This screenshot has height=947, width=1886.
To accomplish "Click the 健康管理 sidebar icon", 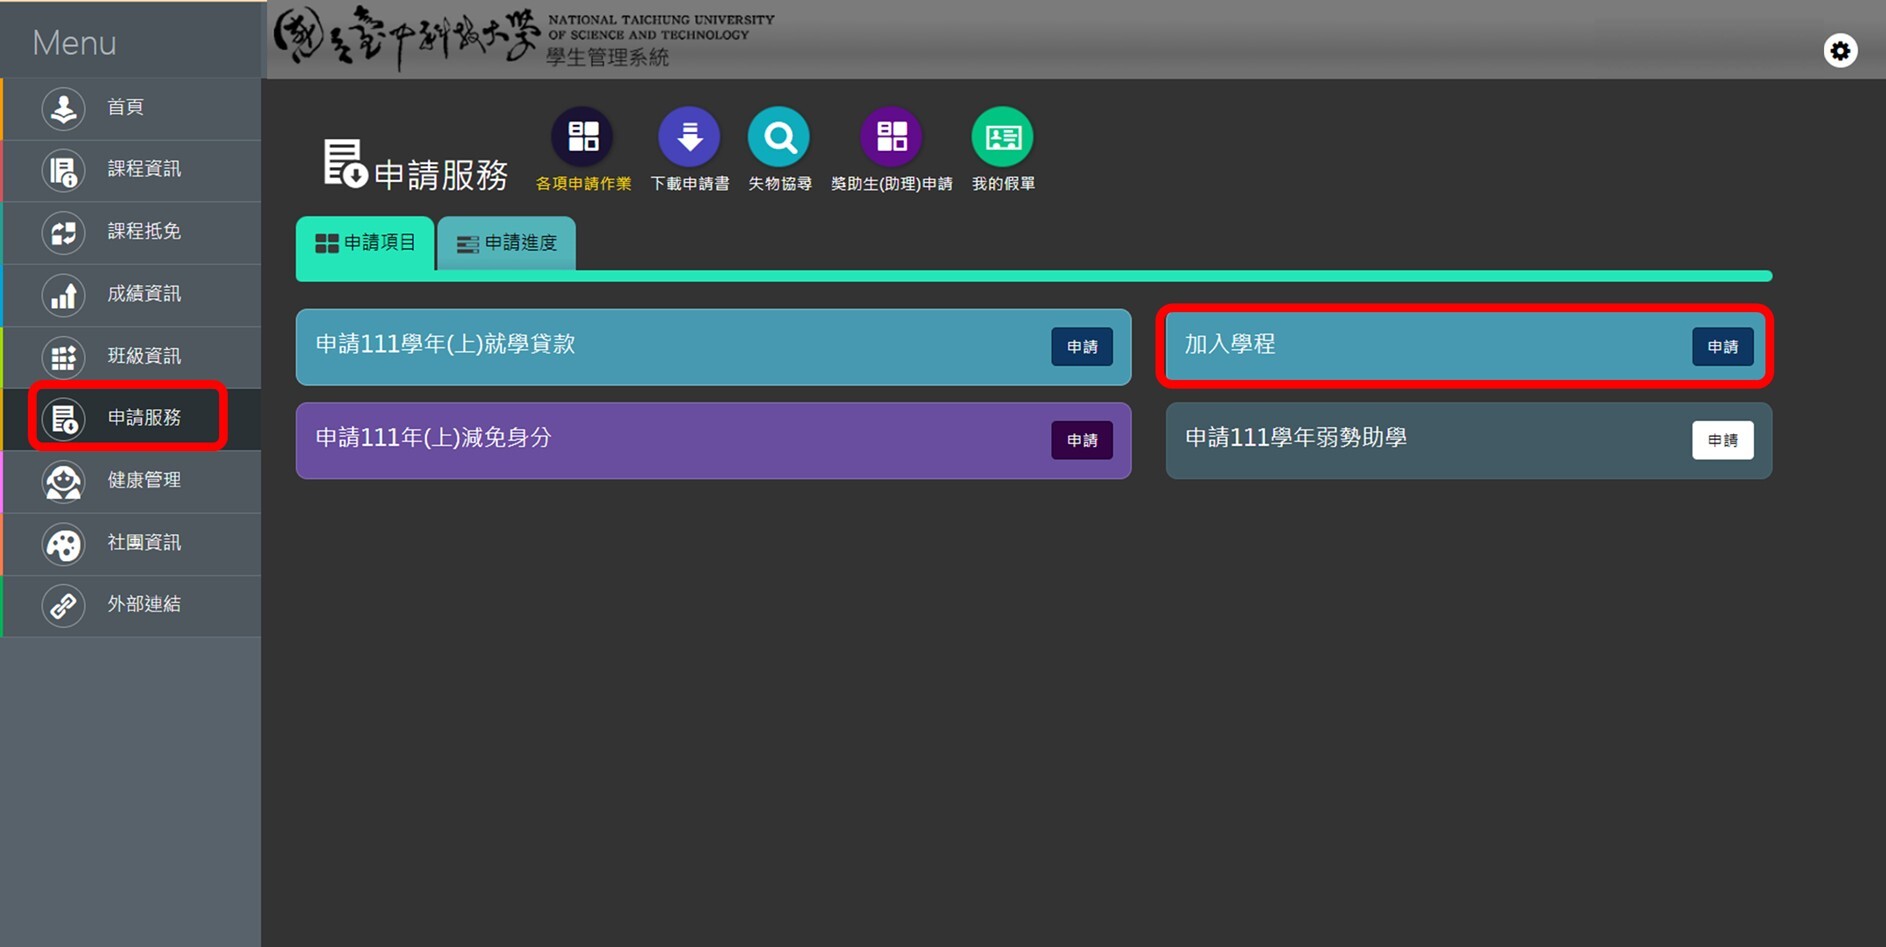I will click(63, 481).
